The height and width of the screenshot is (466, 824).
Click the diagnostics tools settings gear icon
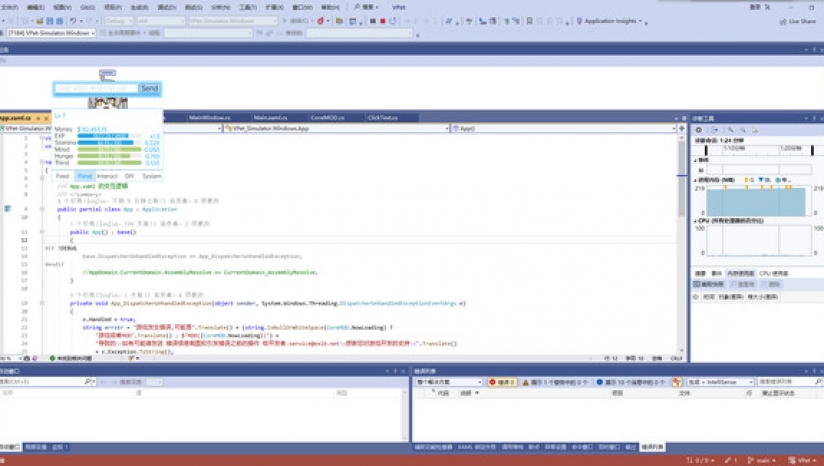700,130
